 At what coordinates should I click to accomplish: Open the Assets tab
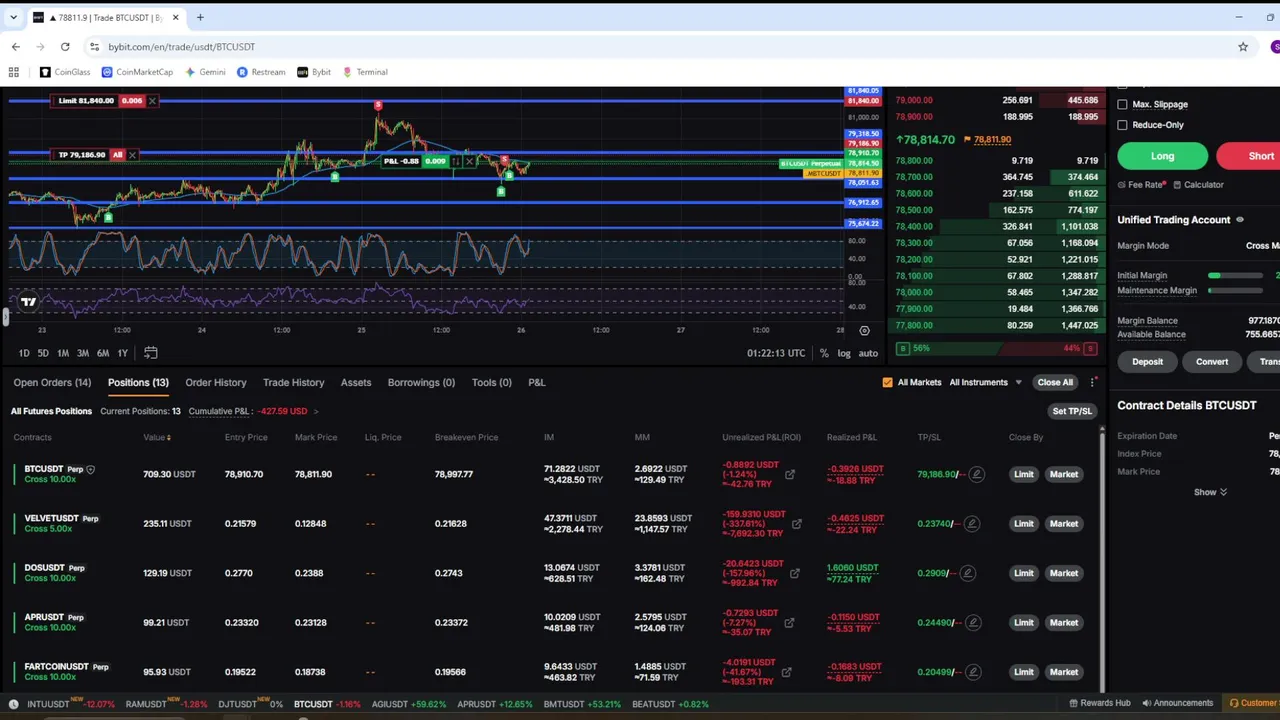tap(356, 382)
